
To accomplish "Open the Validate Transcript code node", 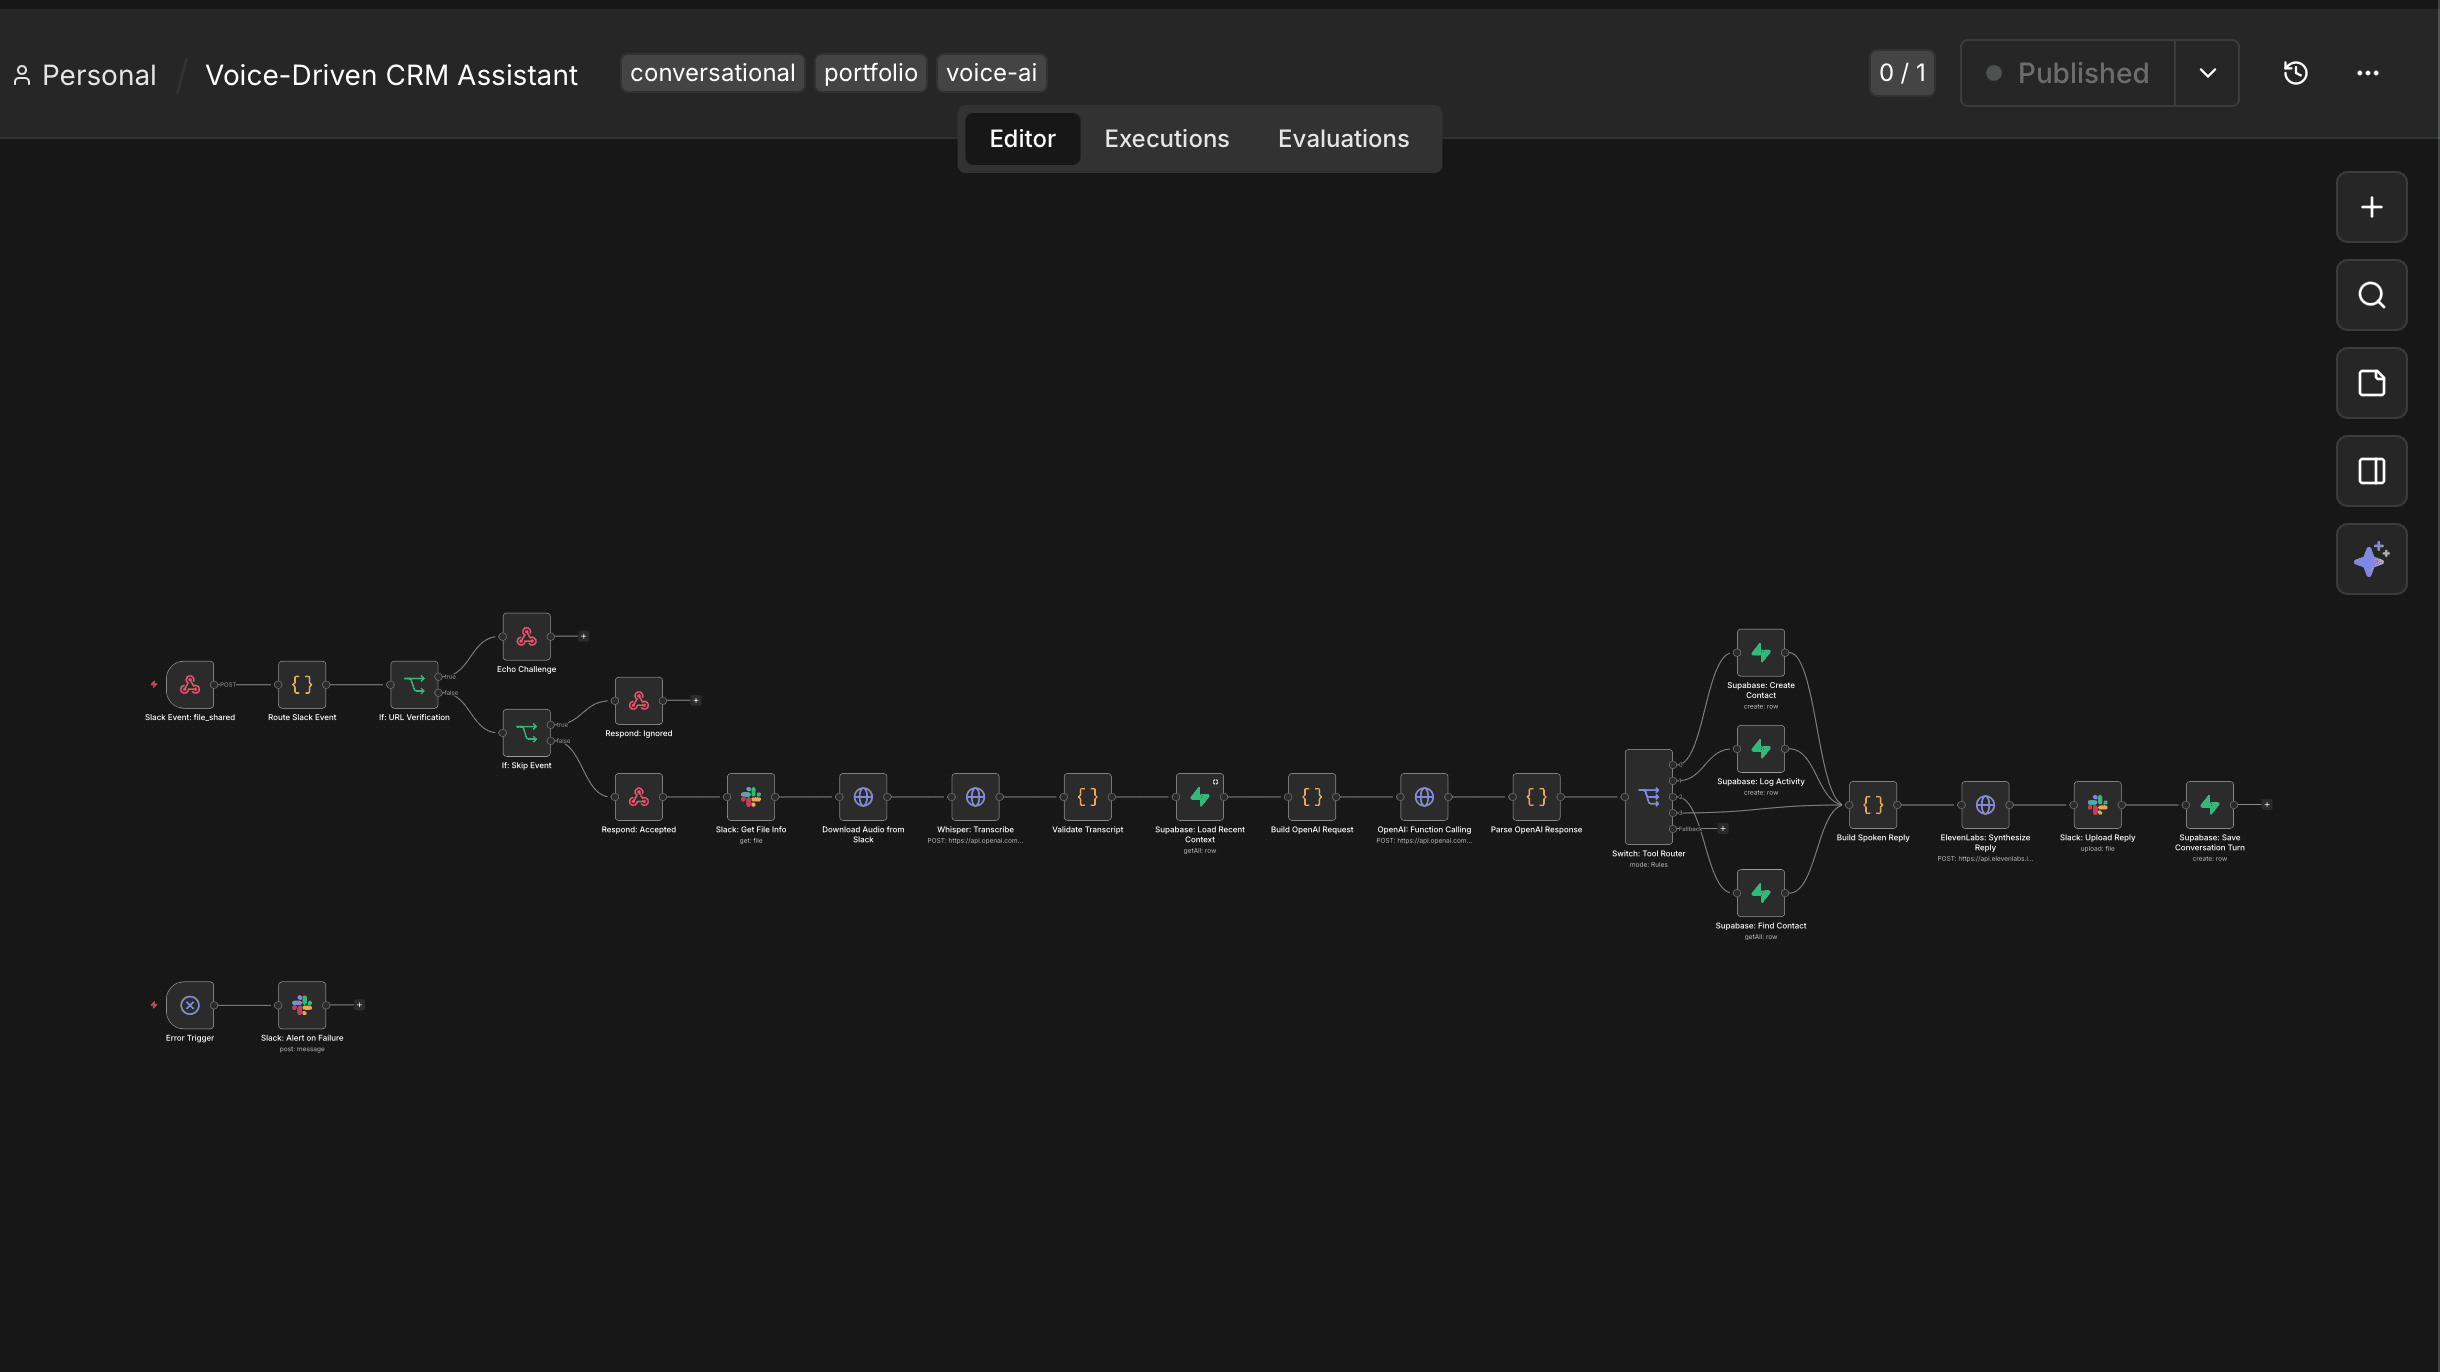I will (x=1088, y=797).
